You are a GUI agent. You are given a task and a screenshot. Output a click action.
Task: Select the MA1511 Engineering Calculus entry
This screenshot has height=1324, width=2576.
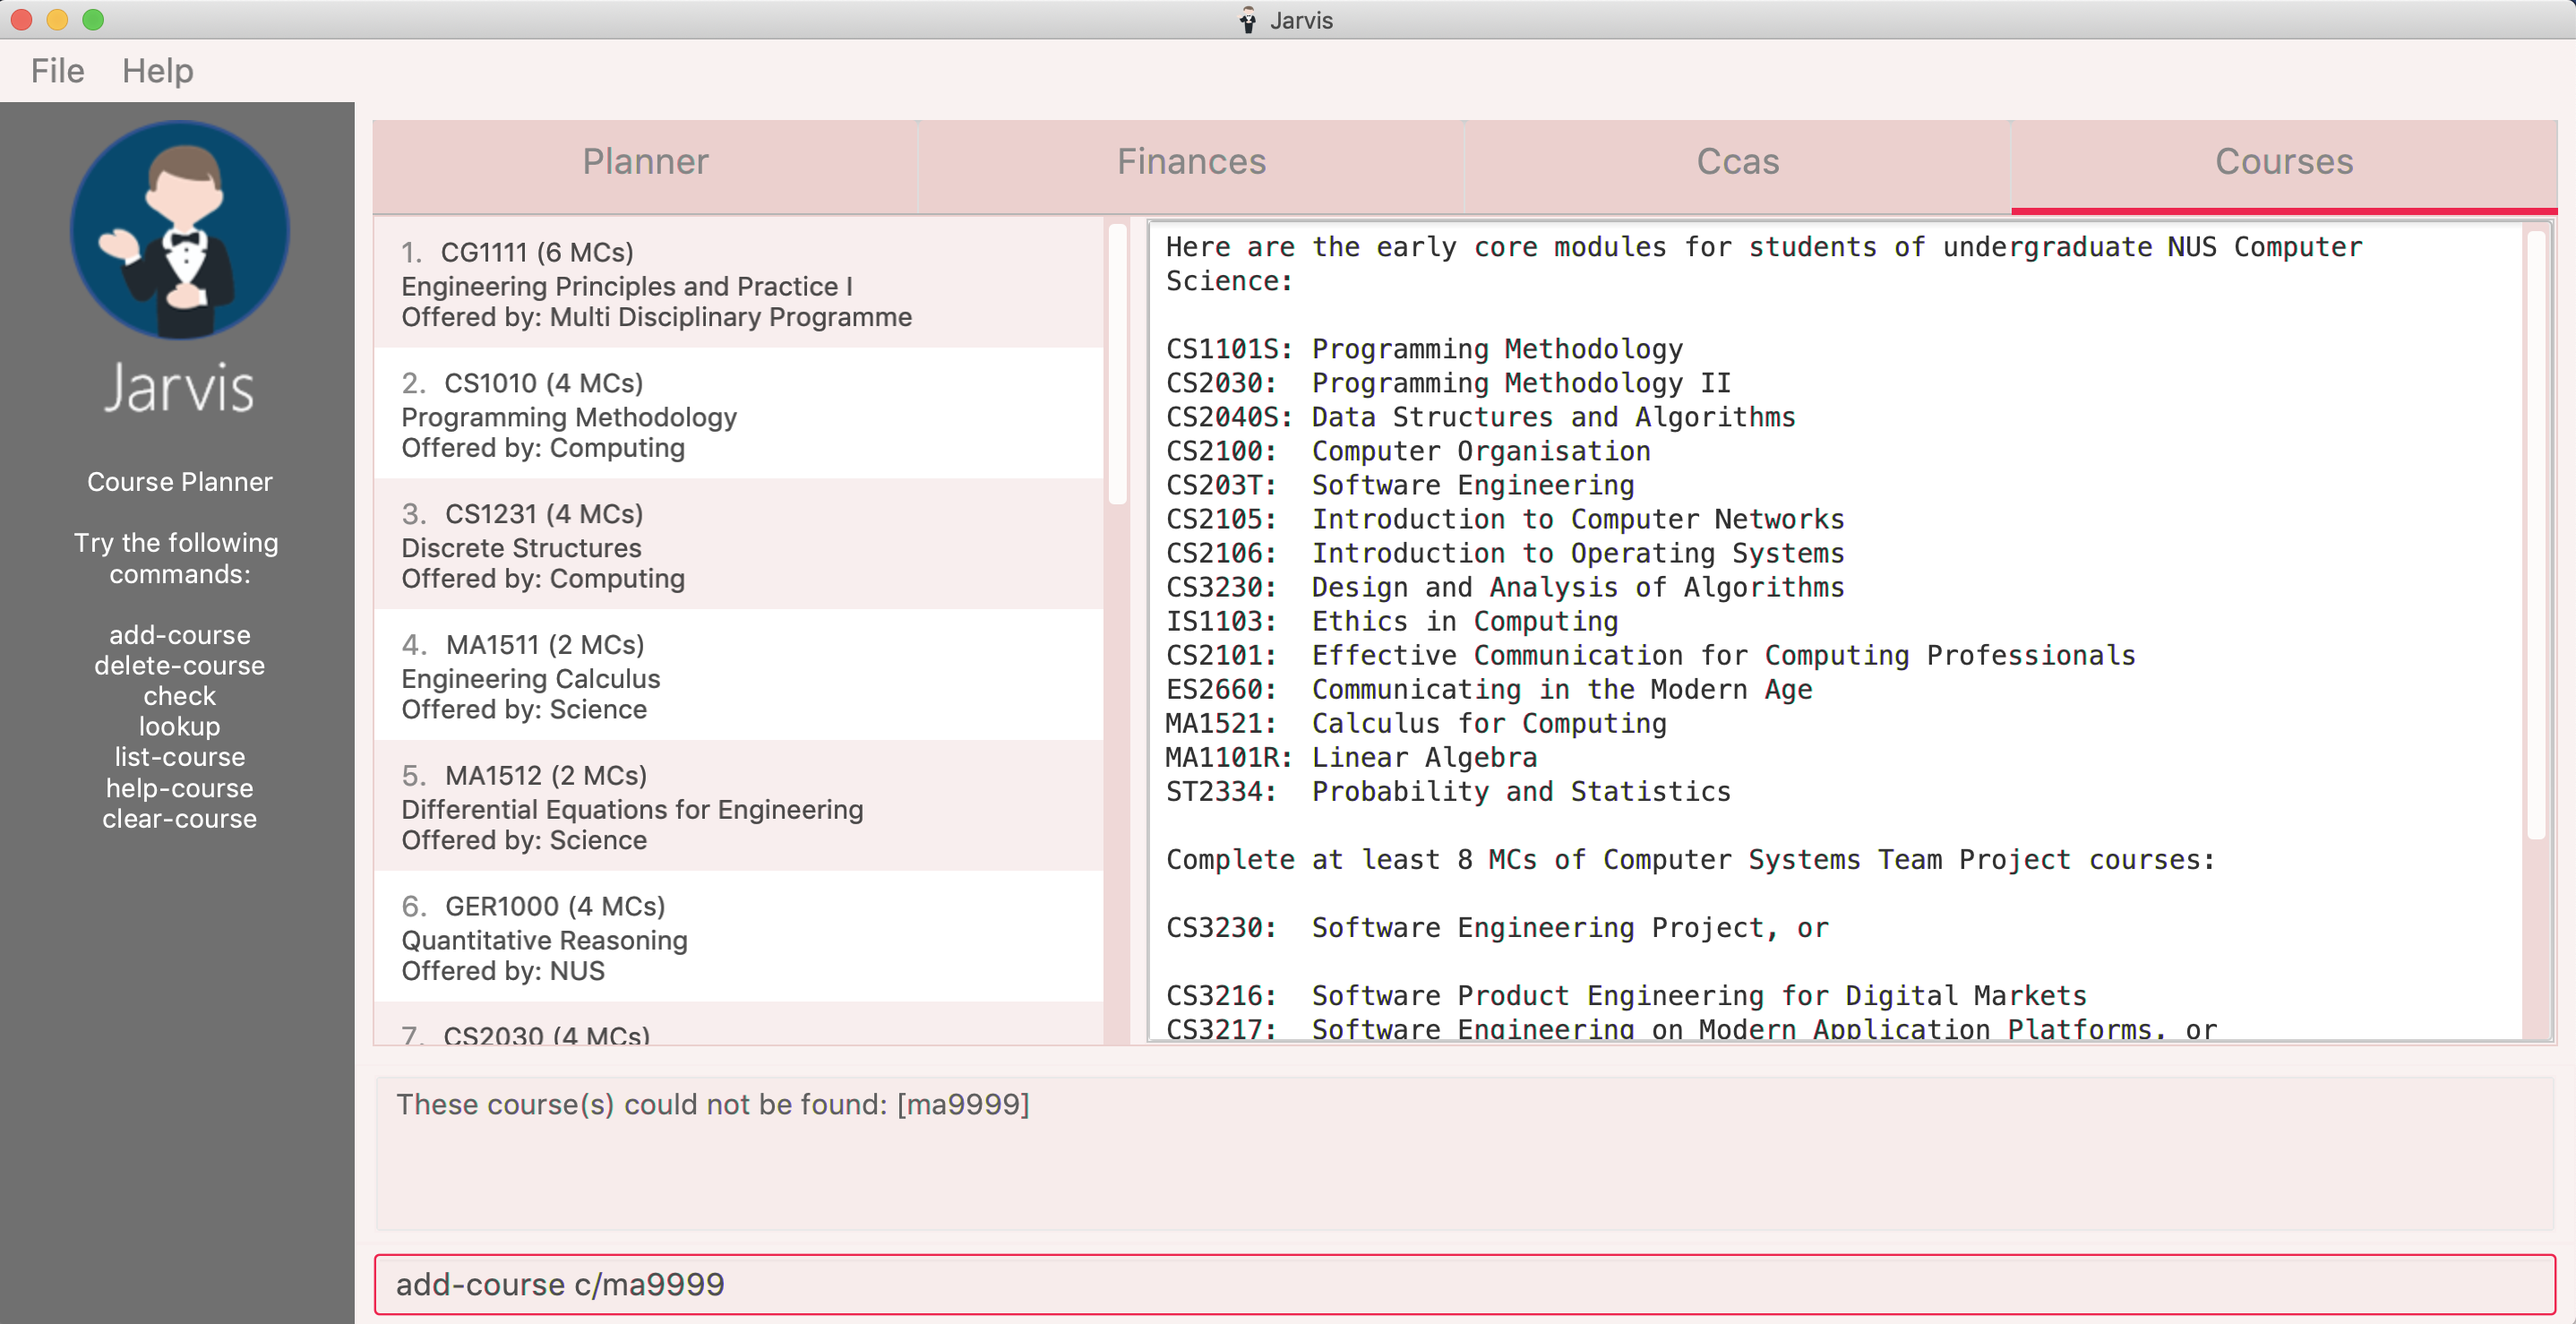click(738, 676)
